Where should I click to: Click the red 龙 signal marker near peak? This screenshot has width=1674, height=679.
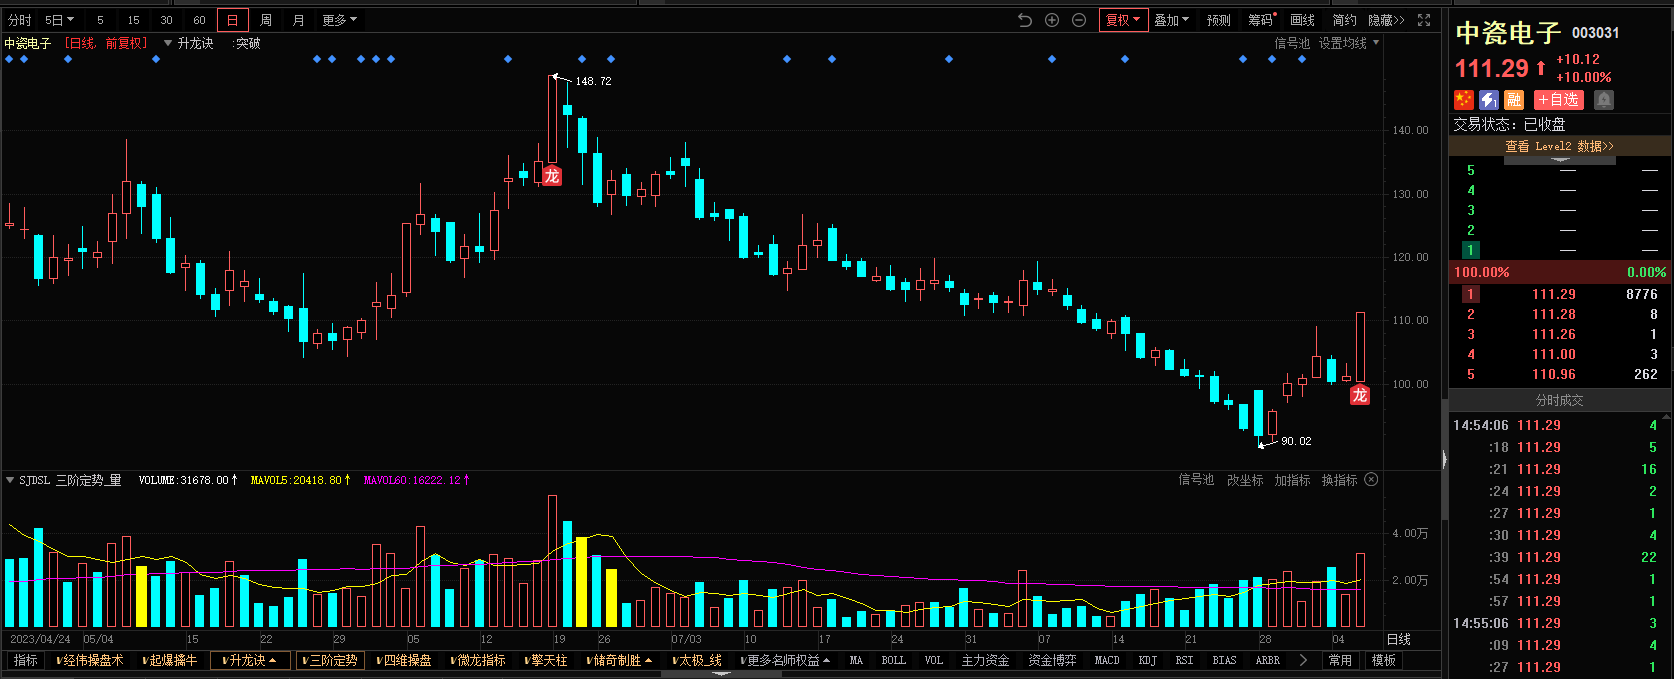click(x=551, y=176)
